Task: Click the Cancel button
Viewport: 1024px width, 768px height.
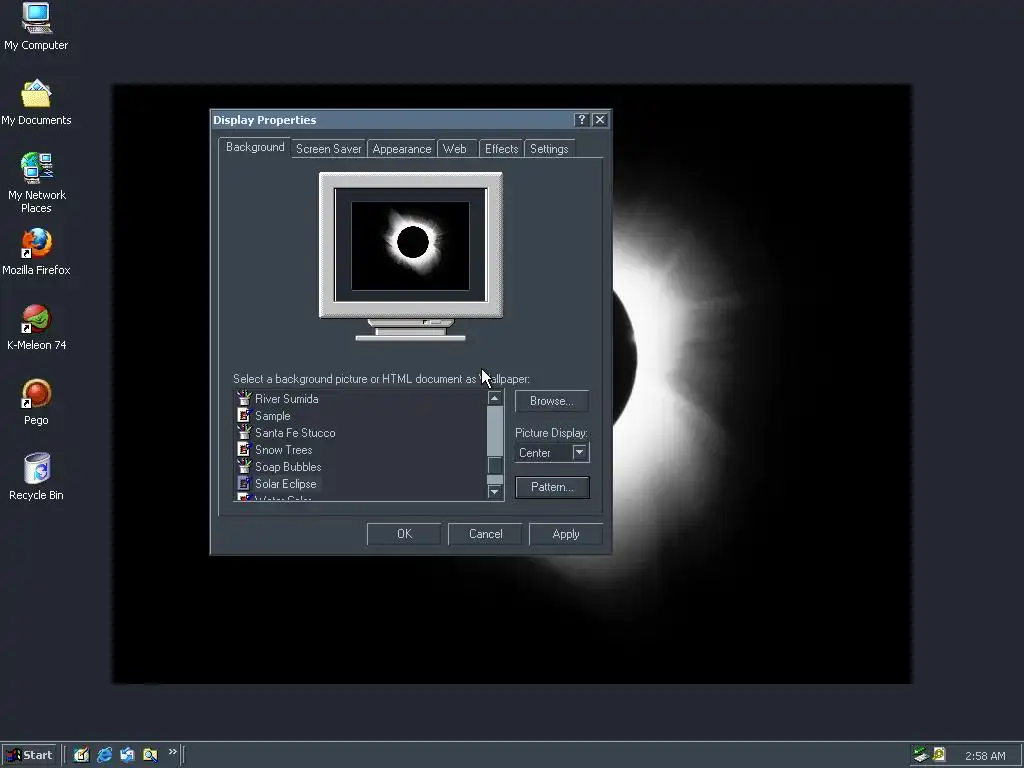Action: tap(485, 534)
